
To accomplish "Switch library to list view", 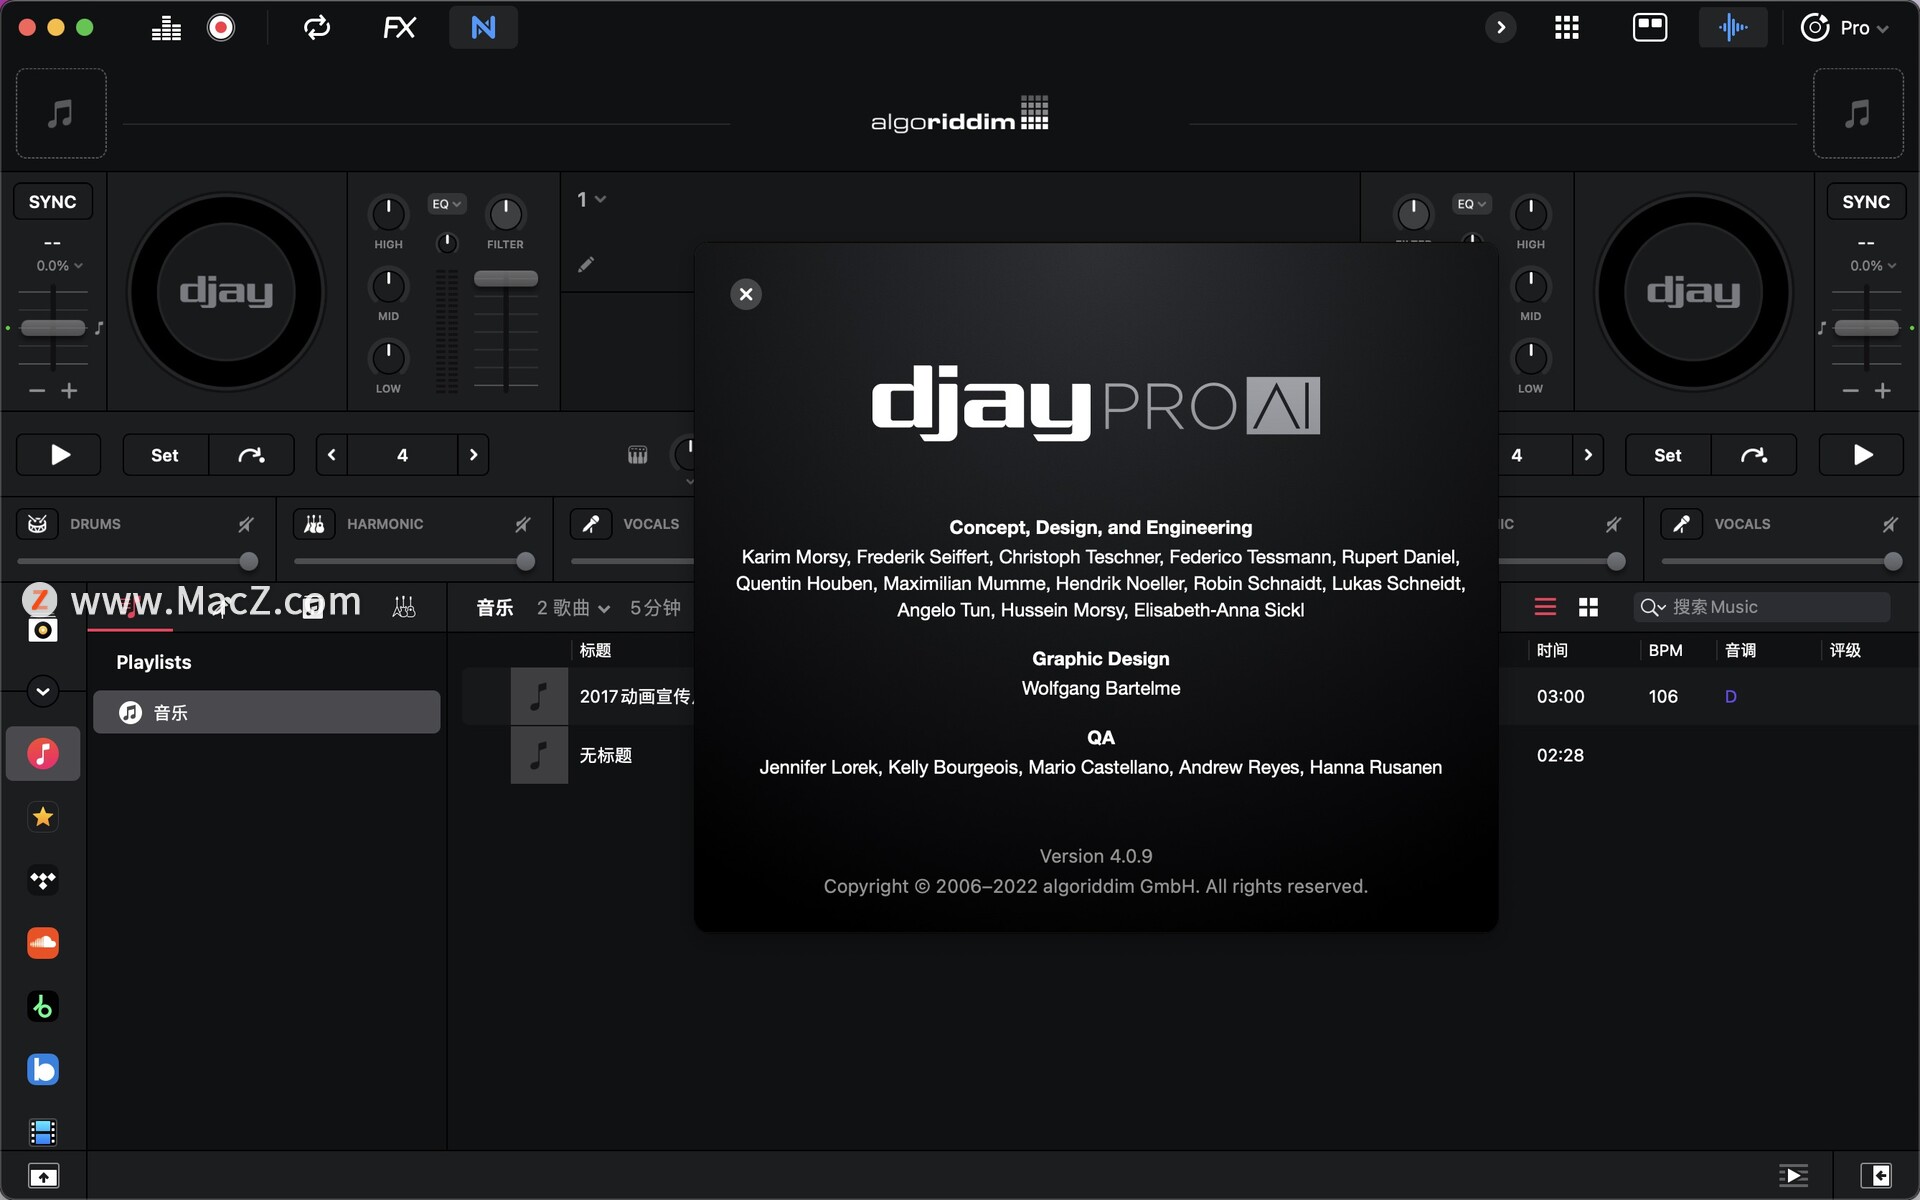I will (x=1545, y=607).
